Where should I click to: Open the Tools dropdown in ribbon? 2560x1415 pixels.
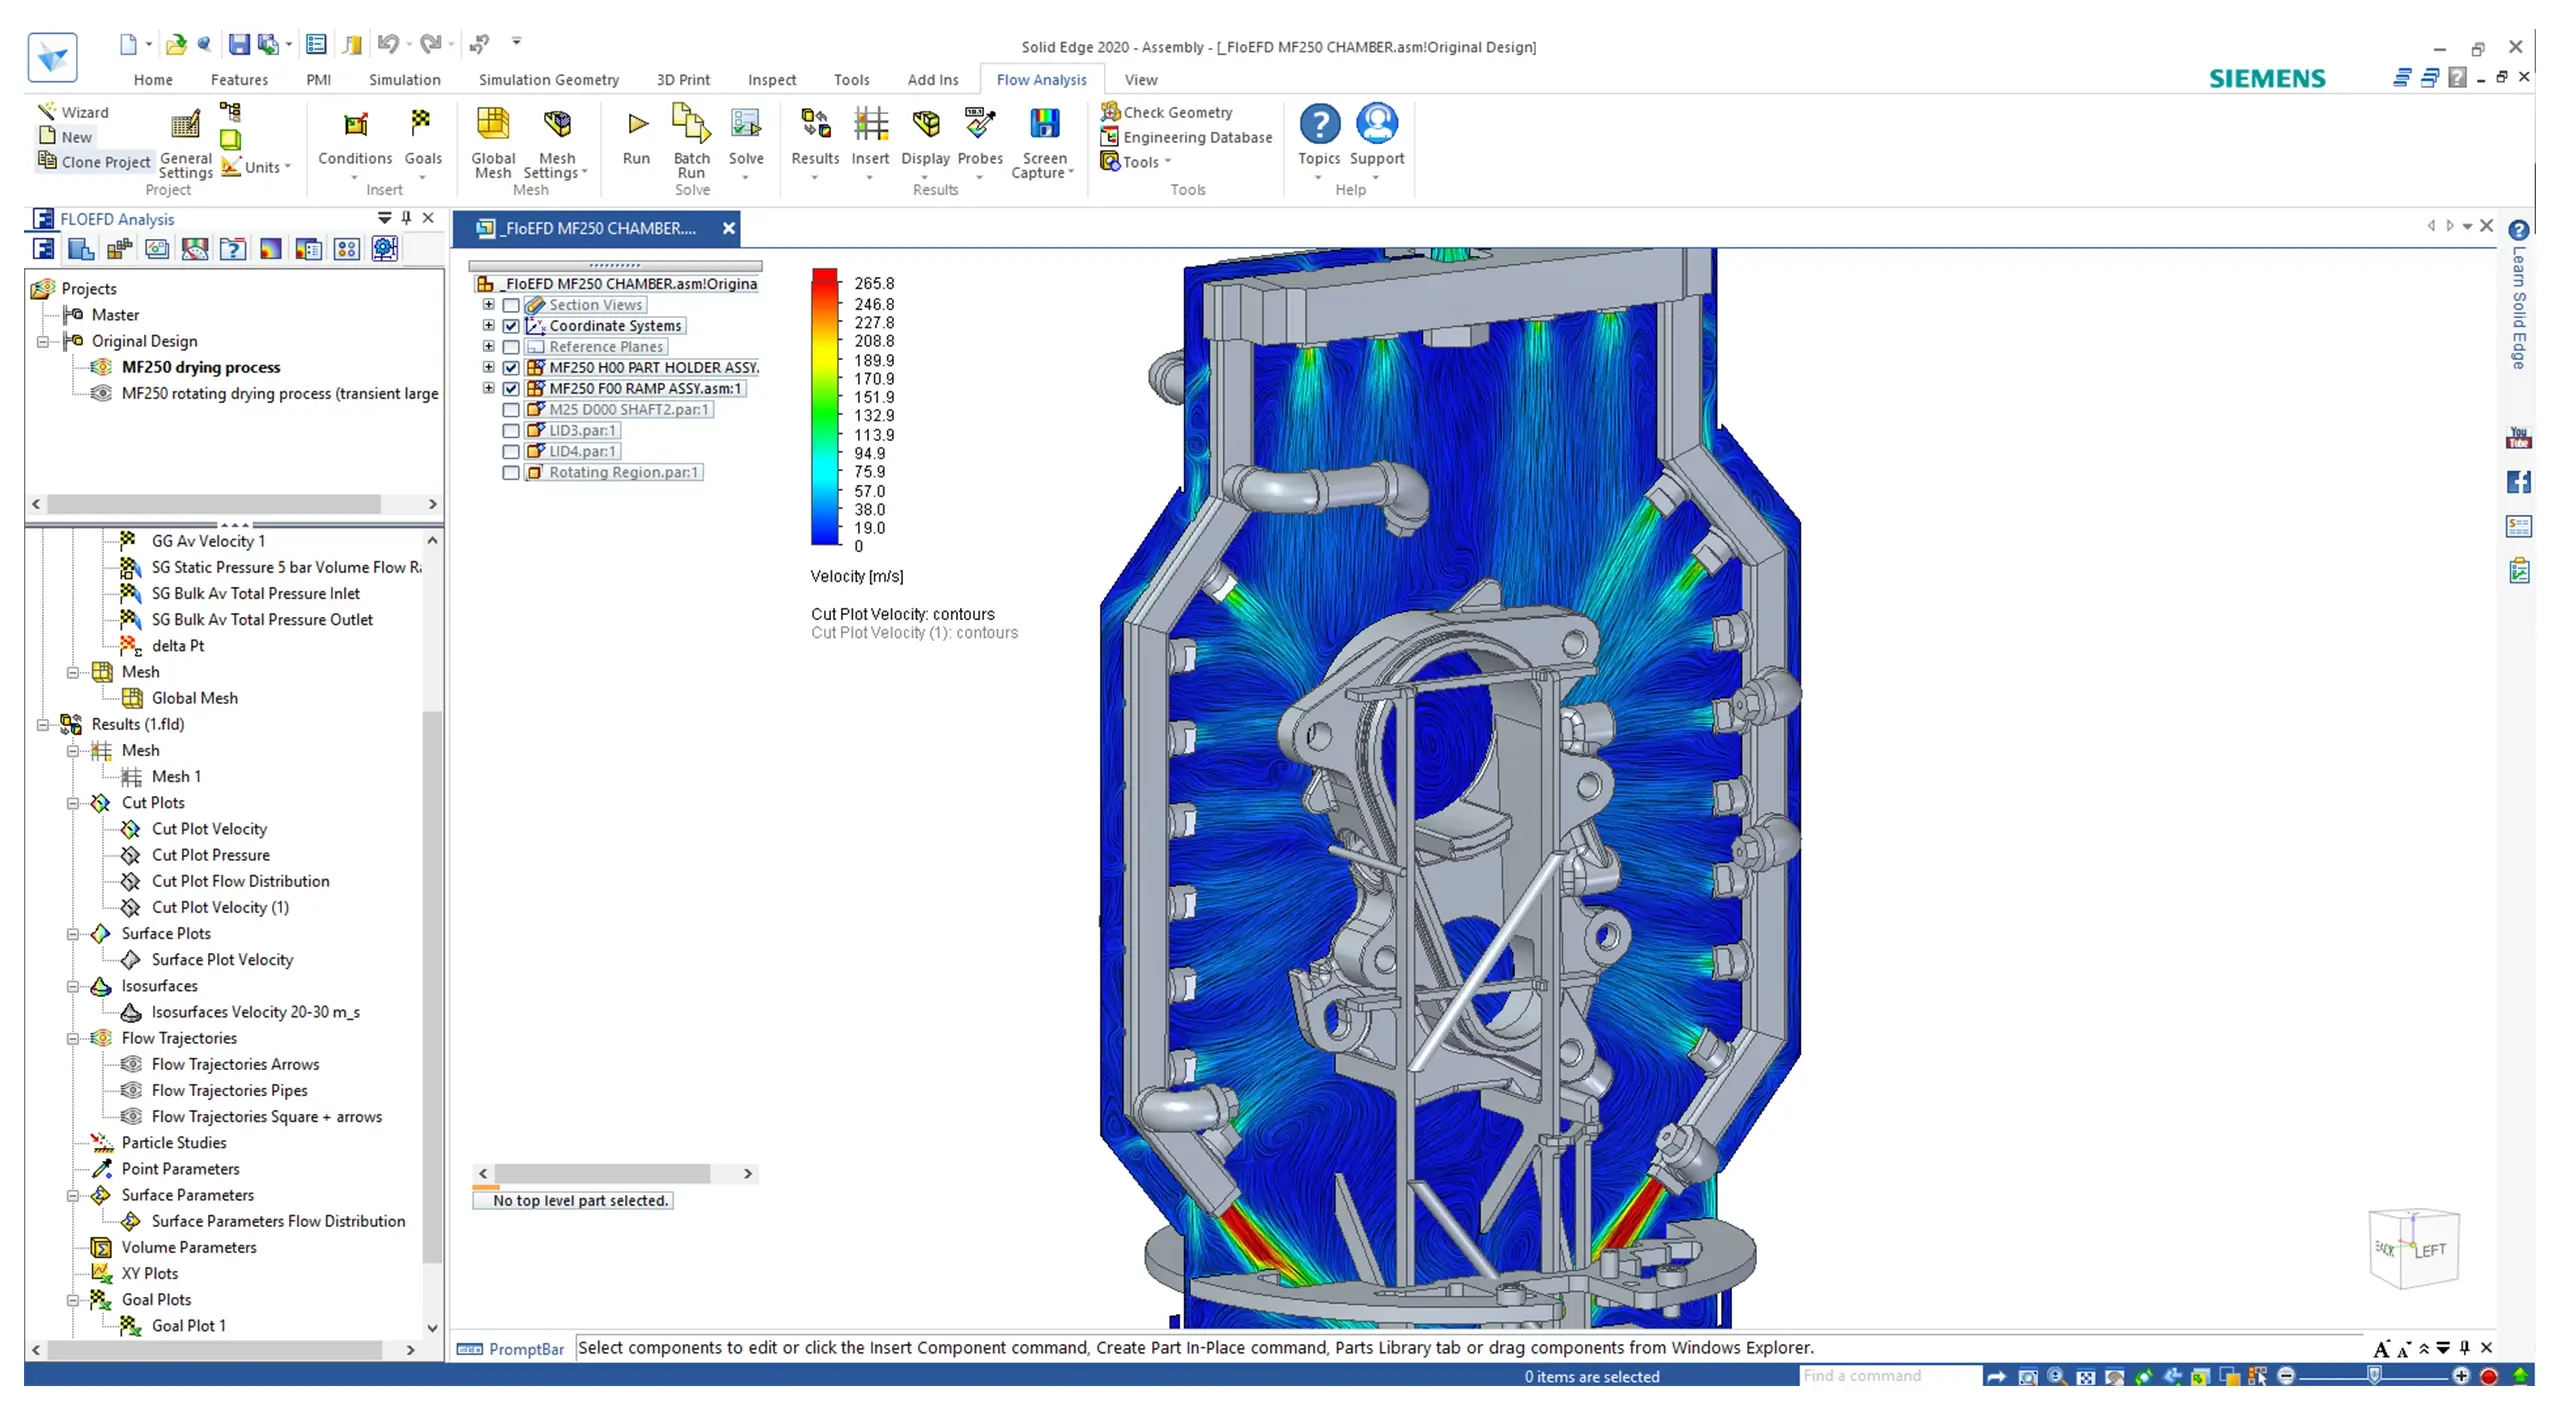(1137, 162)
